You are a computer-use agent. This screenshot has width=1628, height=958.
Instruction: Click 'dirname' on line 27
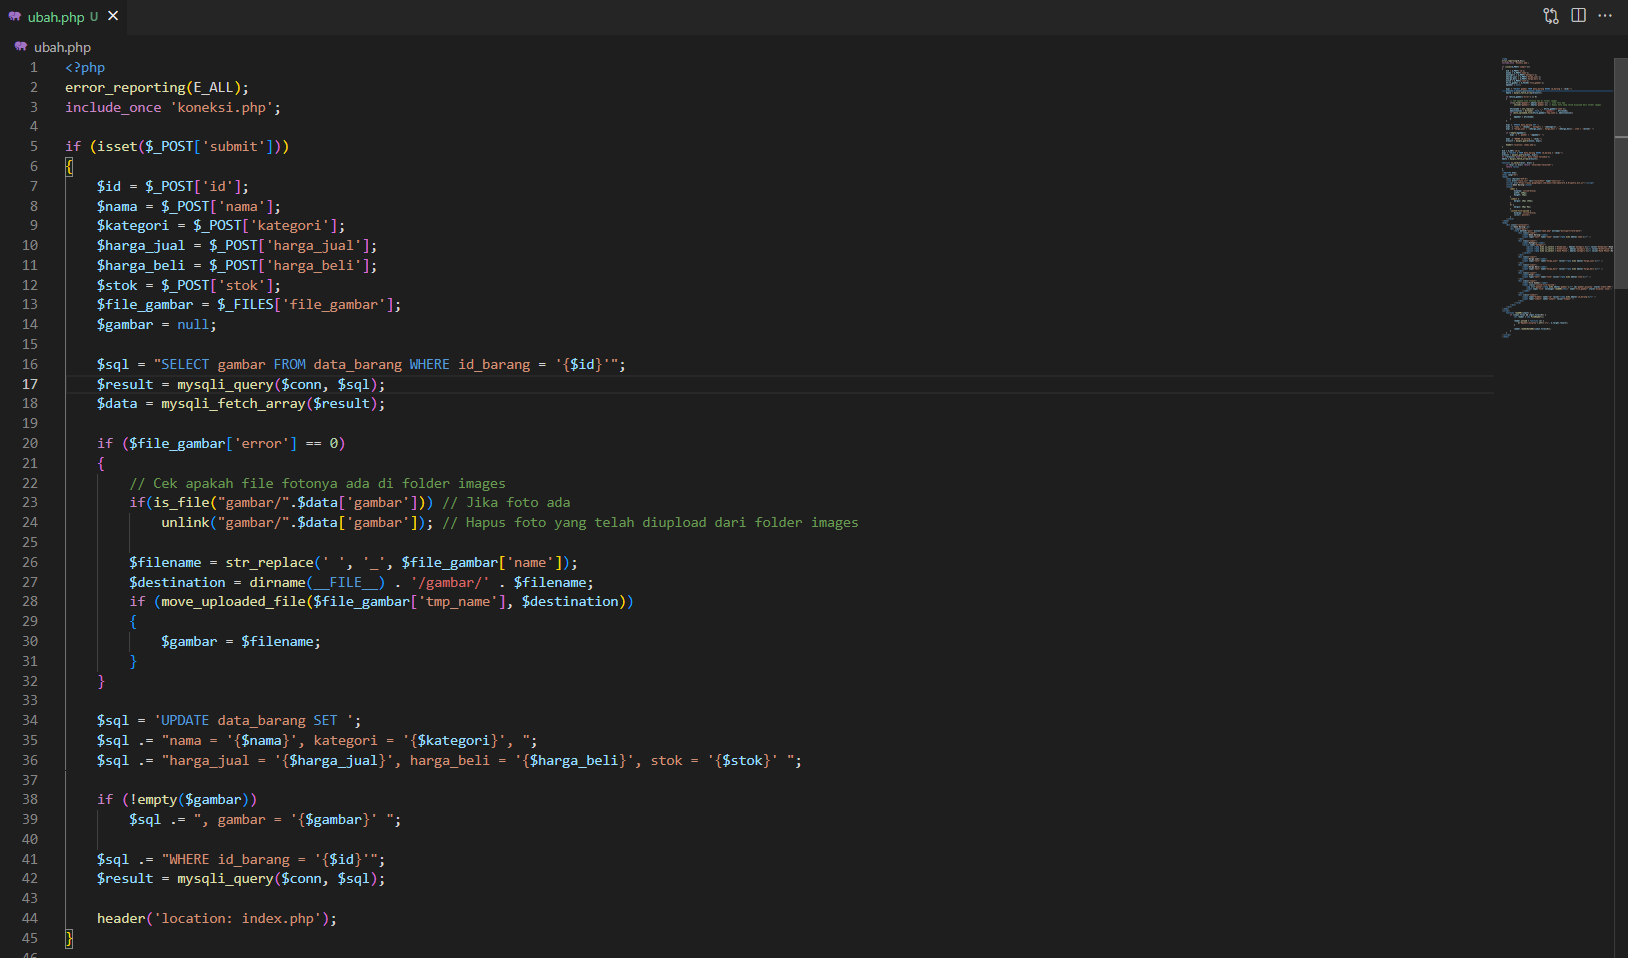point(277,583)
